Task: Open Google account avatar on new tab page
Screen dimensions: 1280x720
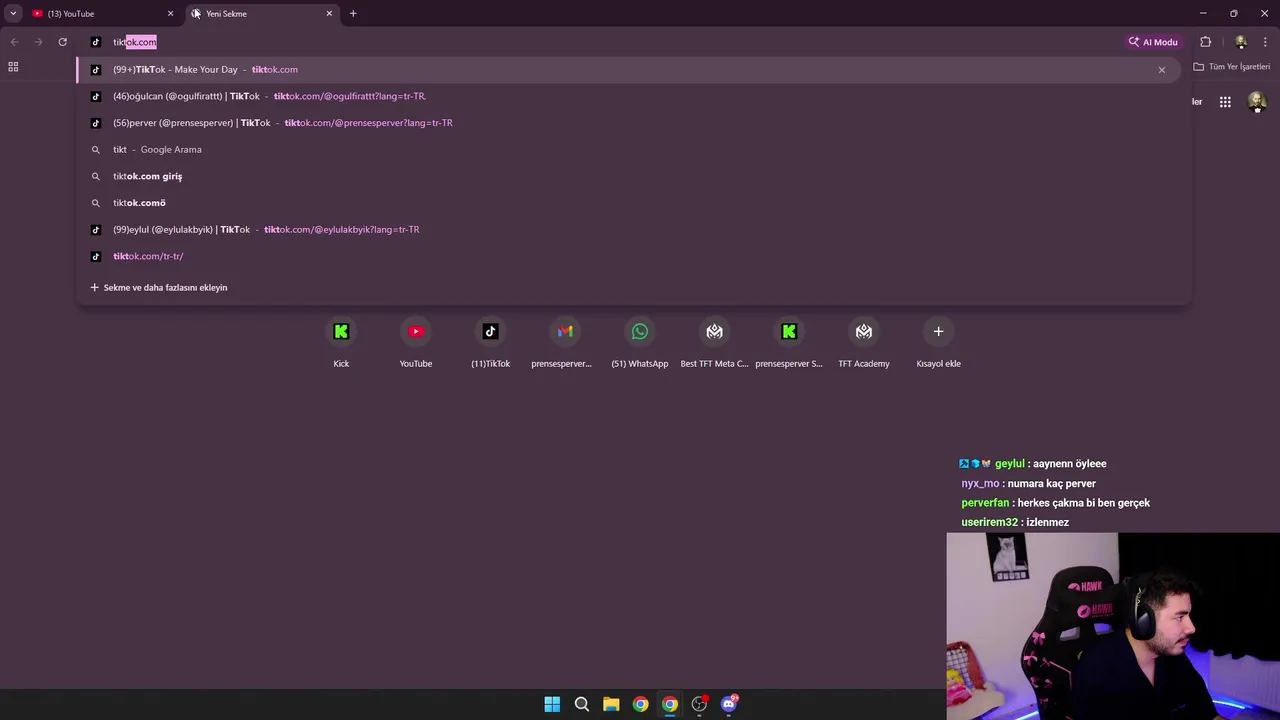Action: (1257, 102)
